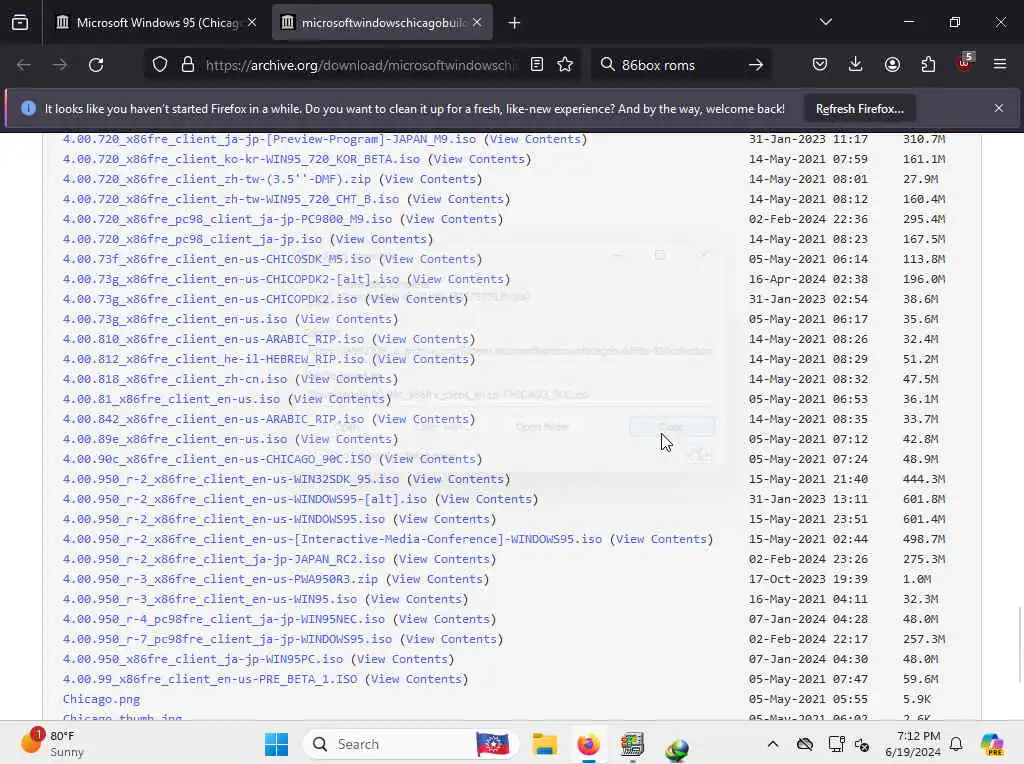Download 4.00.73g CHICOPDK2.iso file

point(210,299)
